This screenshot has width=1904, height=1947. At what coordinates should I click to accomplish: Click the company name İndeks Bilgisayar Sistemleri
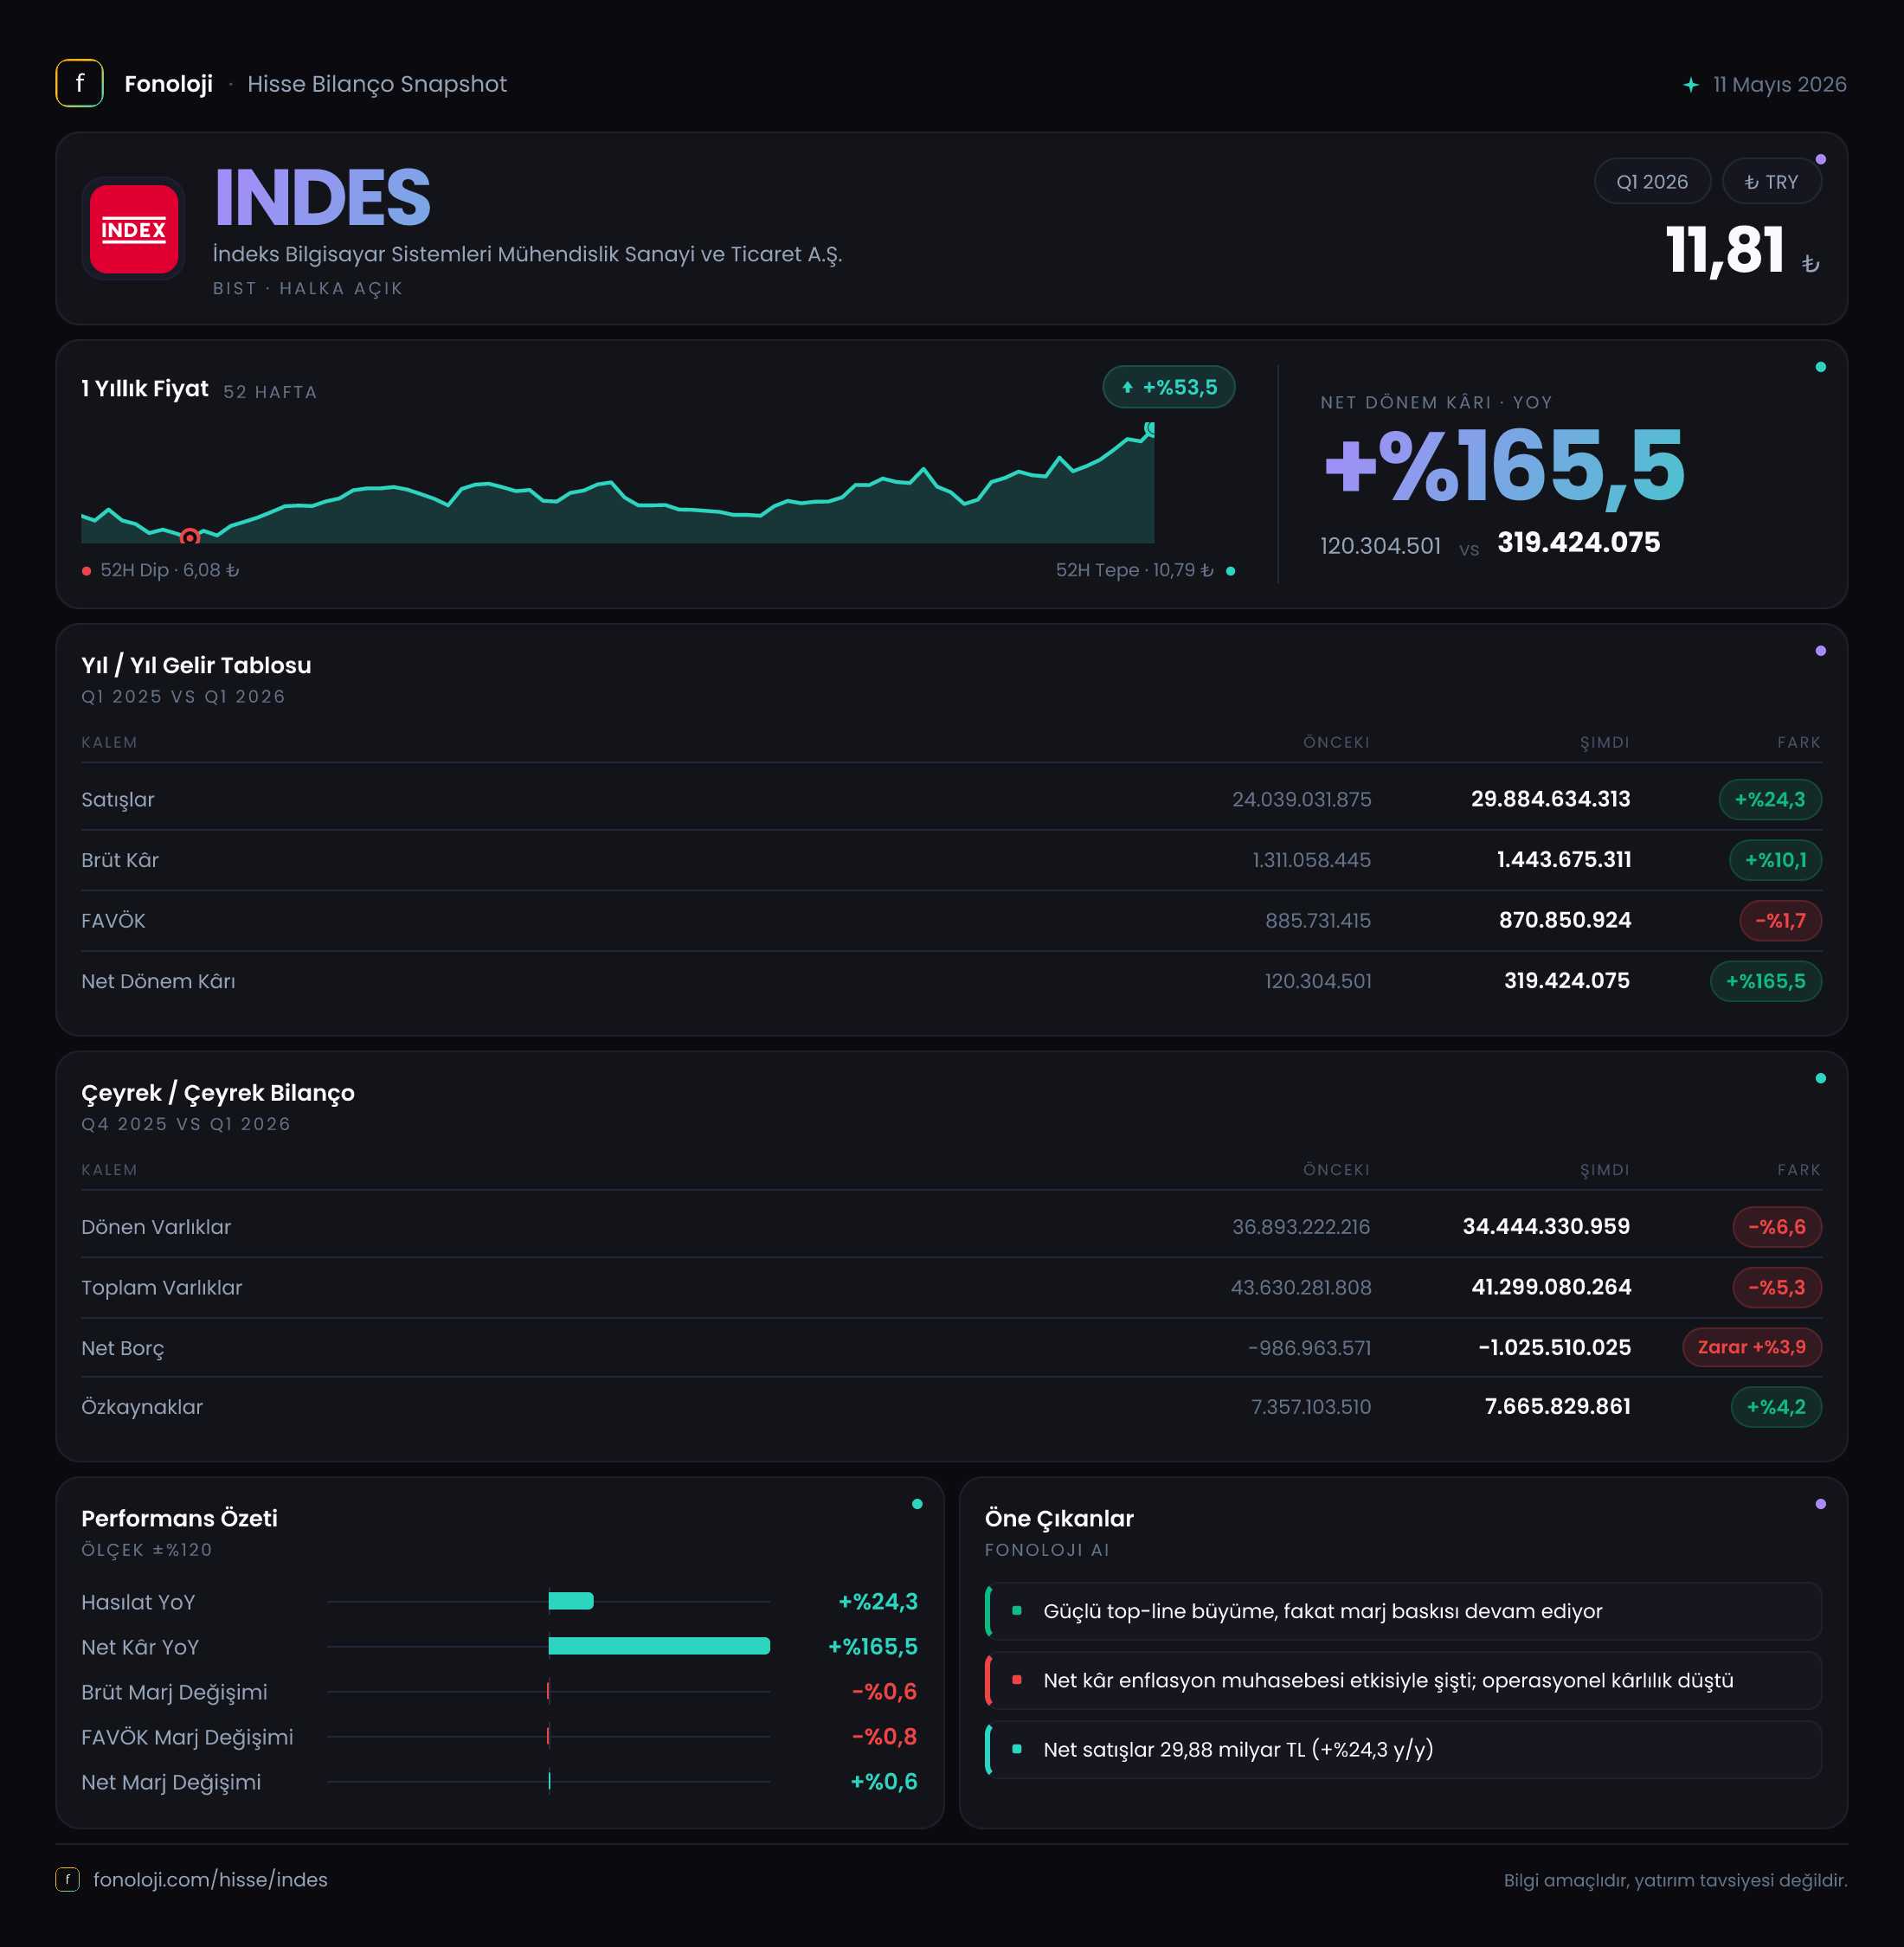click(527, 254)
